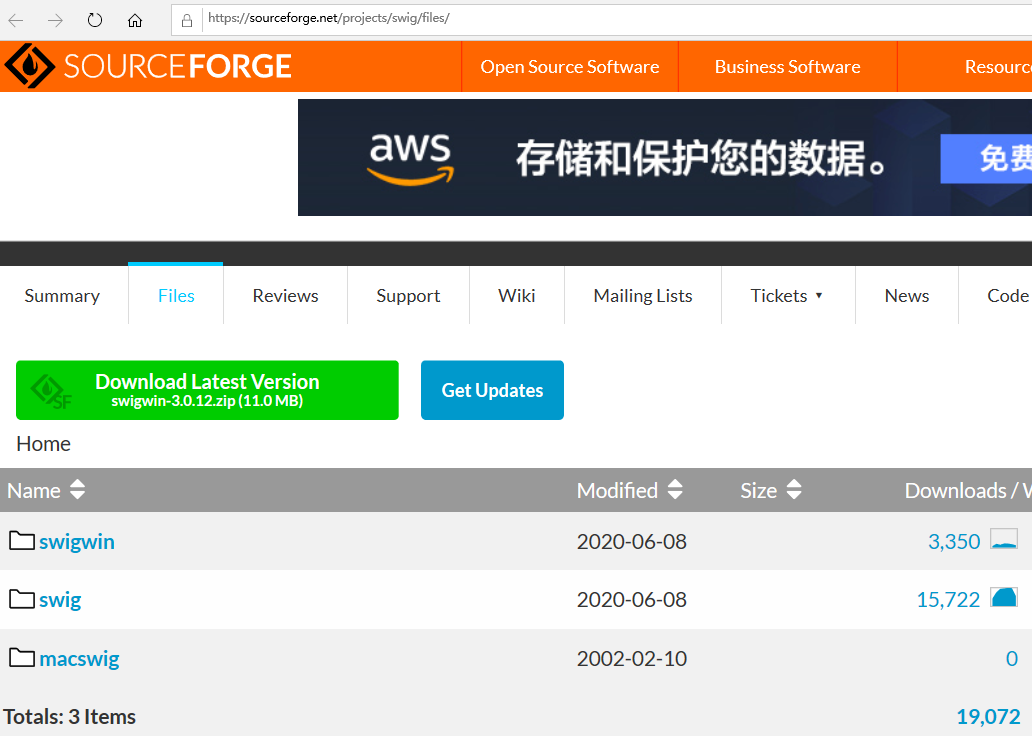Click the browser back arrow
This screenshot has height=736, width=1032.
coord(16,20)
